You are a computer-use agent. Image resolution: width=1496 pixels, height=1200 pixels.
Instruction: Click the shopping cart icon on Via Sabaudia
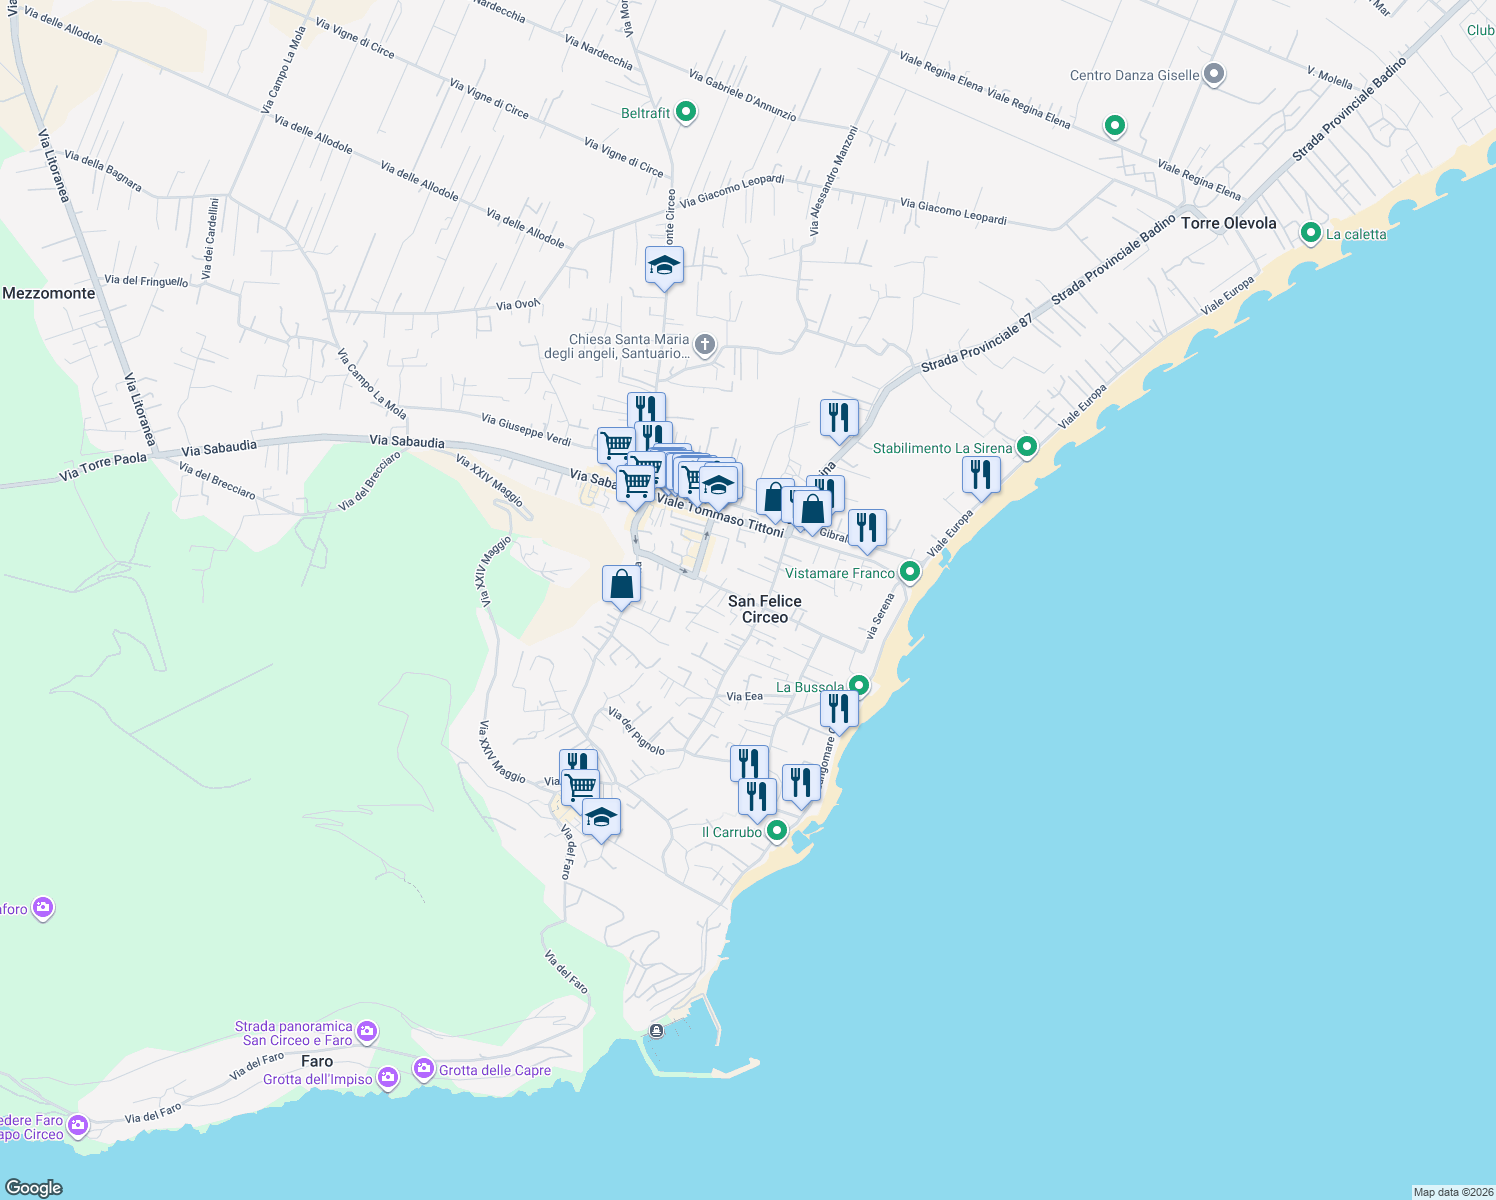point(614,443)
